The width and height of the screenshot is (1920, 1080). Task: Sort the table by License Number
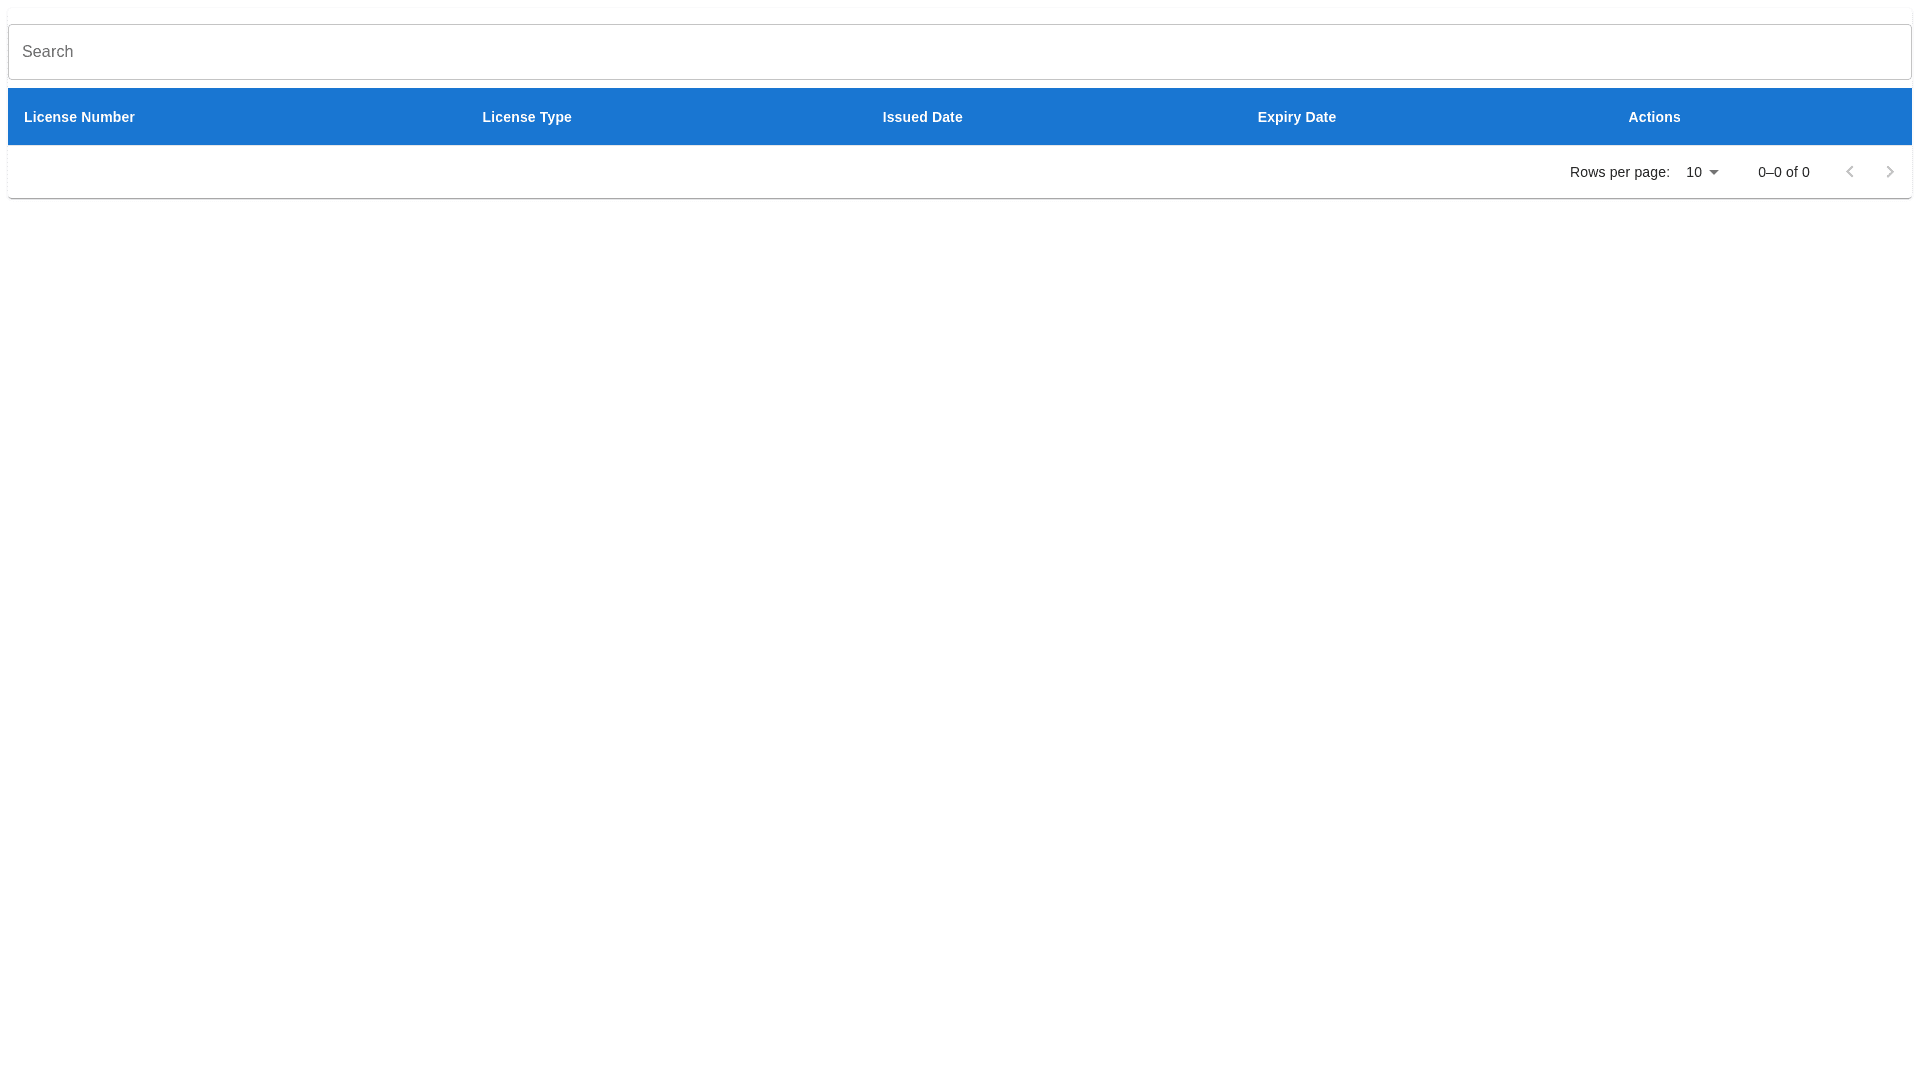click(x=79, y=117)
